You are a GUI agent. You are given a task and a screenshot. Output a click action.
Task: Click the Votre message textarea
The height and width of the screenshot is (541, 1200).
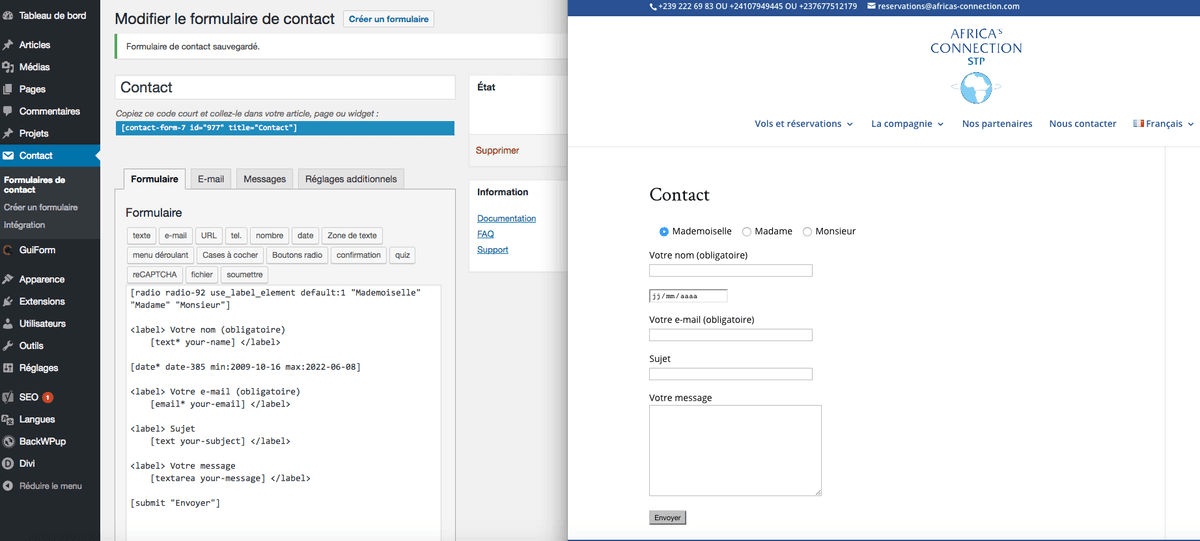click(735, 450)
